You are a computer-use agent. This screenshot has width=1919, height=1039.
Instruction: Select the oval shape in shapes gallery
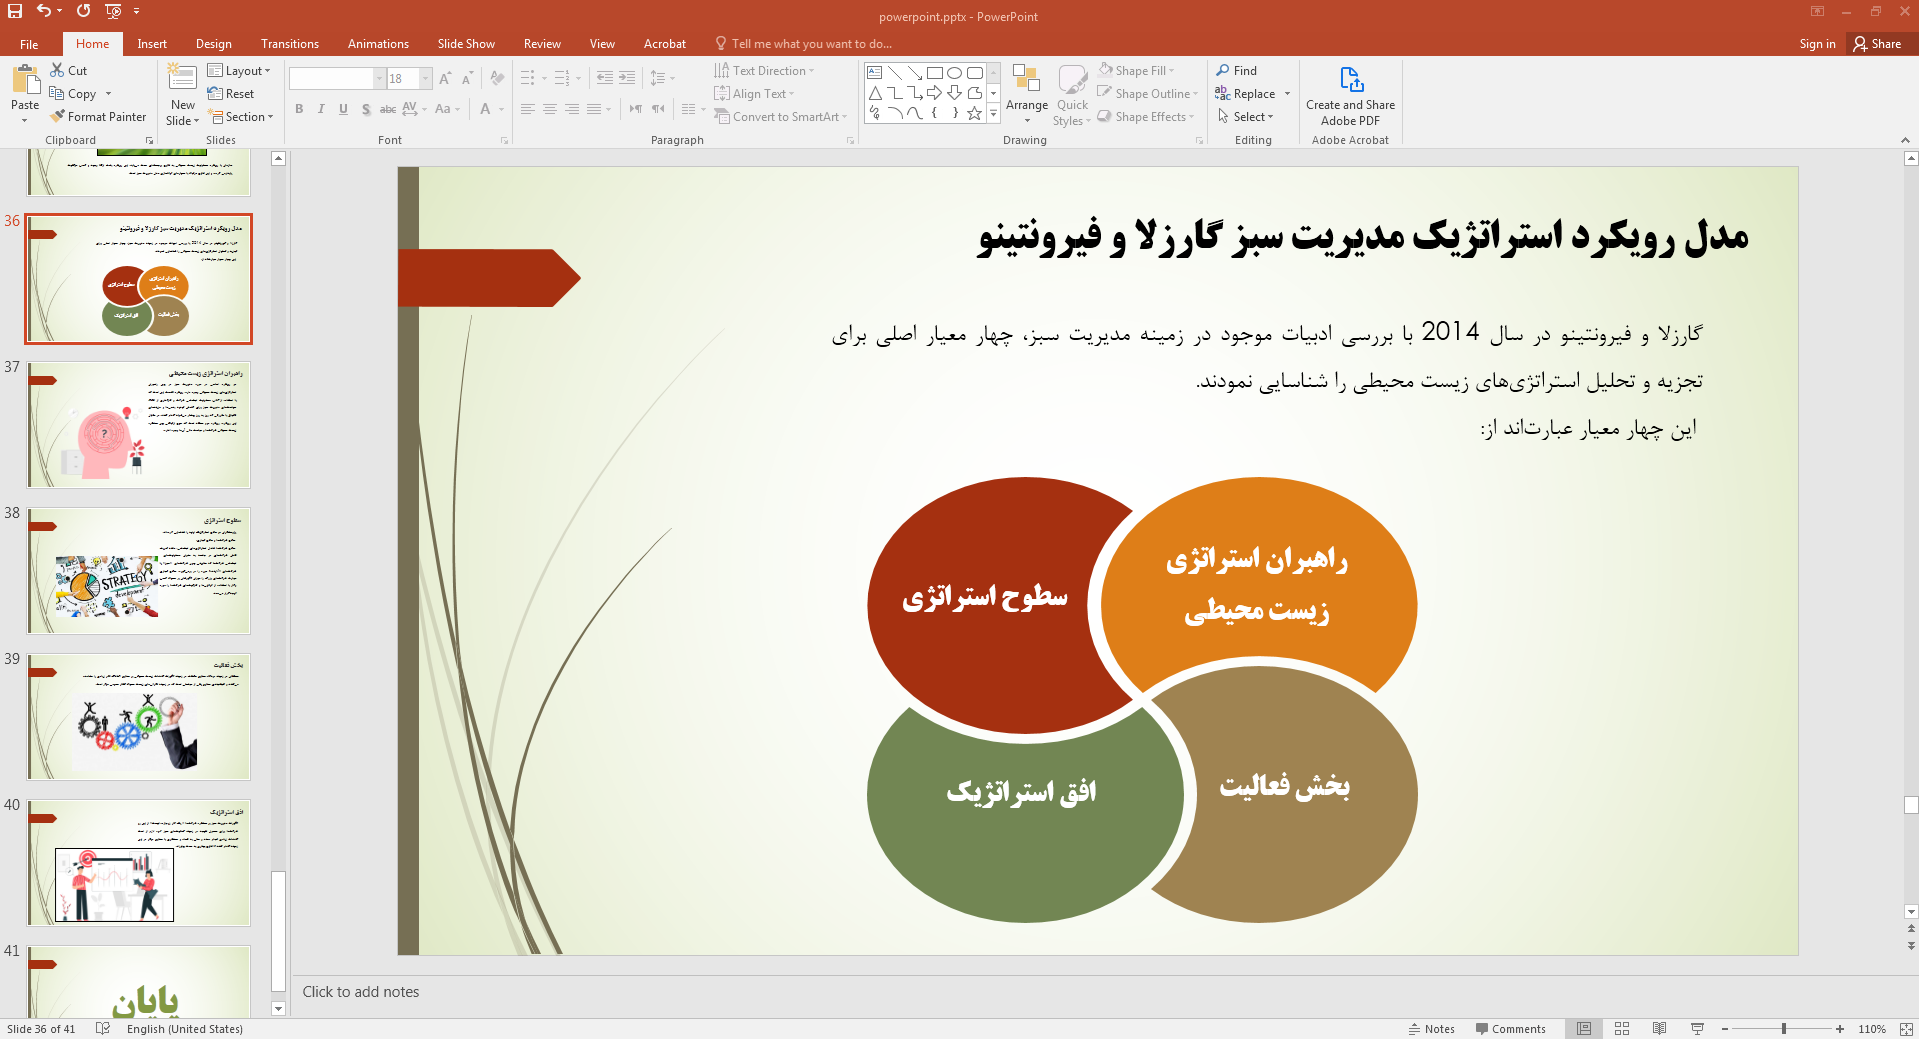pyautogui.click(x=954, y=73)
